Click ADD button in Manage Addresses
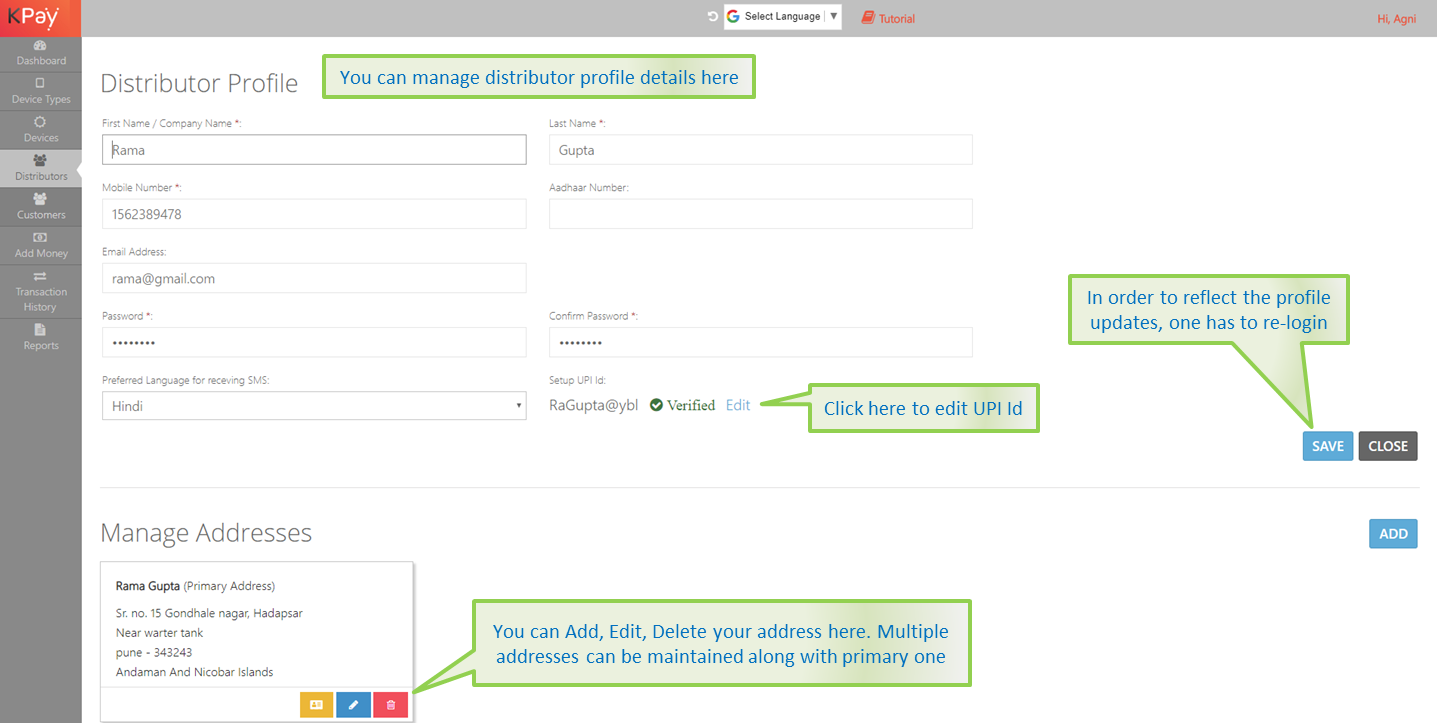 coord(1392,534)
